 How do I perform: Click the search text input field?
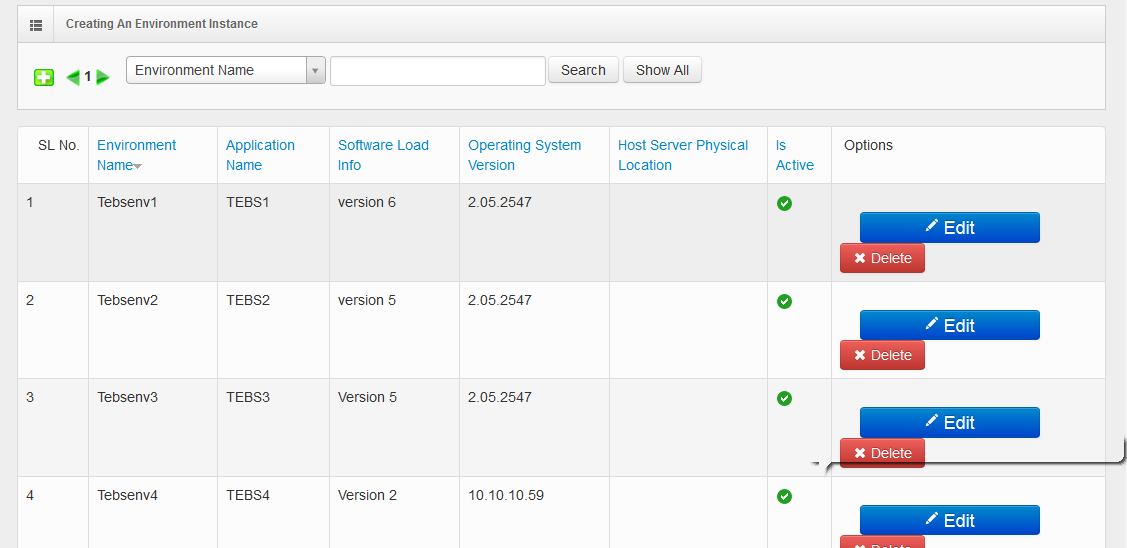(438, 71)
